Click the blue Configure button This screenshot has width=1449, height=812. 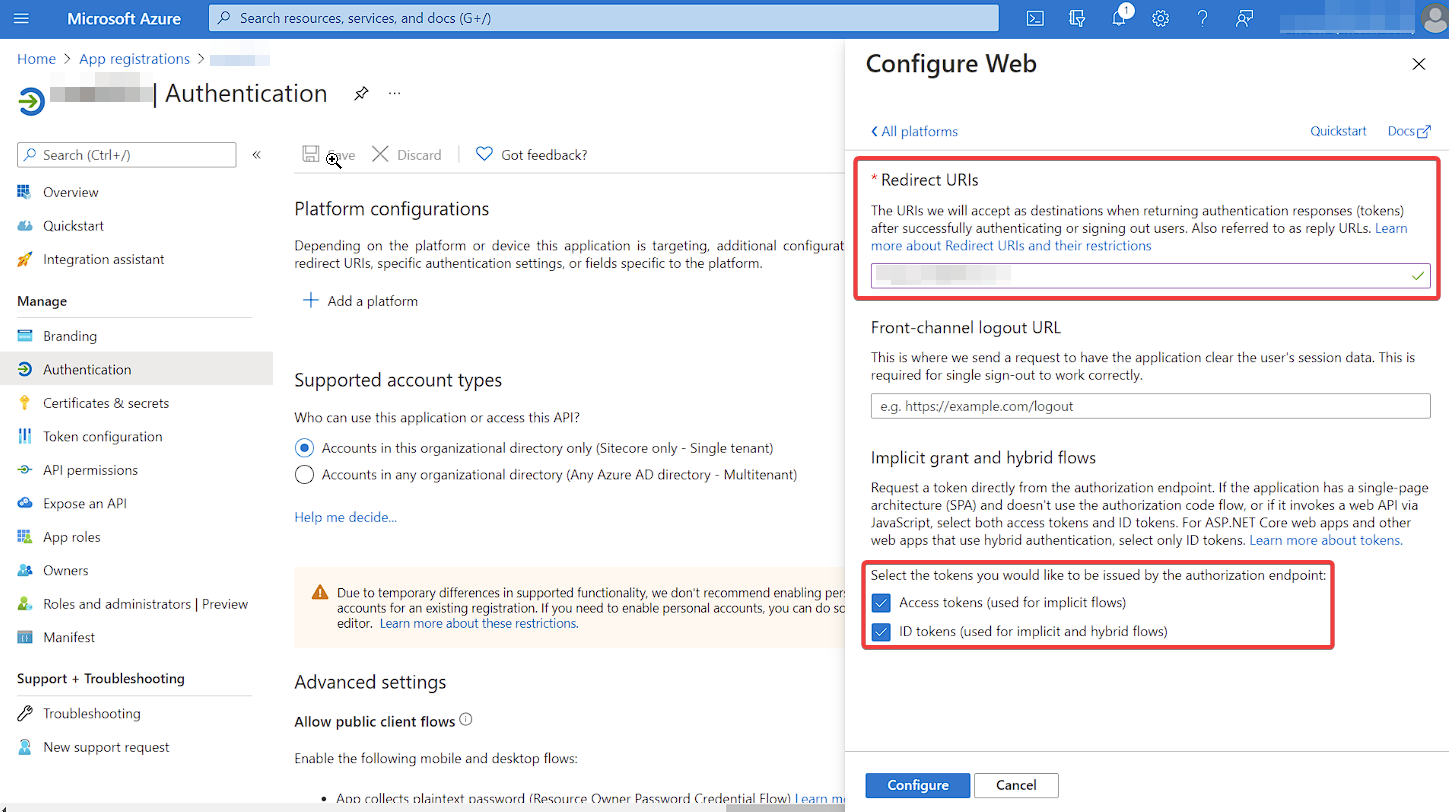tap(917, 785)
